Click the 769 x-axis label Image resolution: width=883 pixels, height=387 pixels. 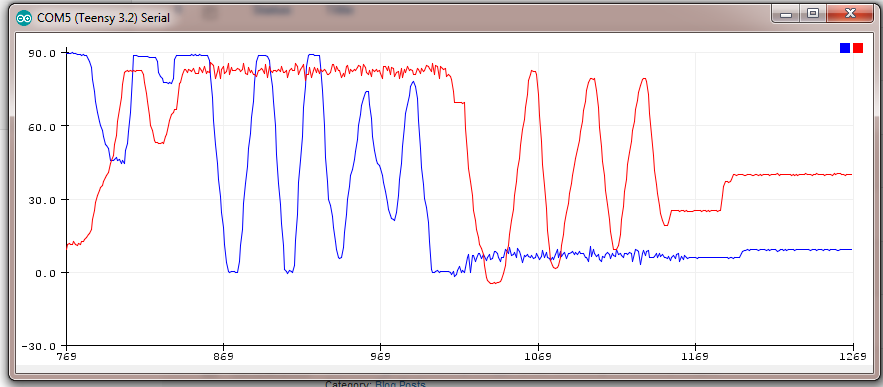point(67,357)
